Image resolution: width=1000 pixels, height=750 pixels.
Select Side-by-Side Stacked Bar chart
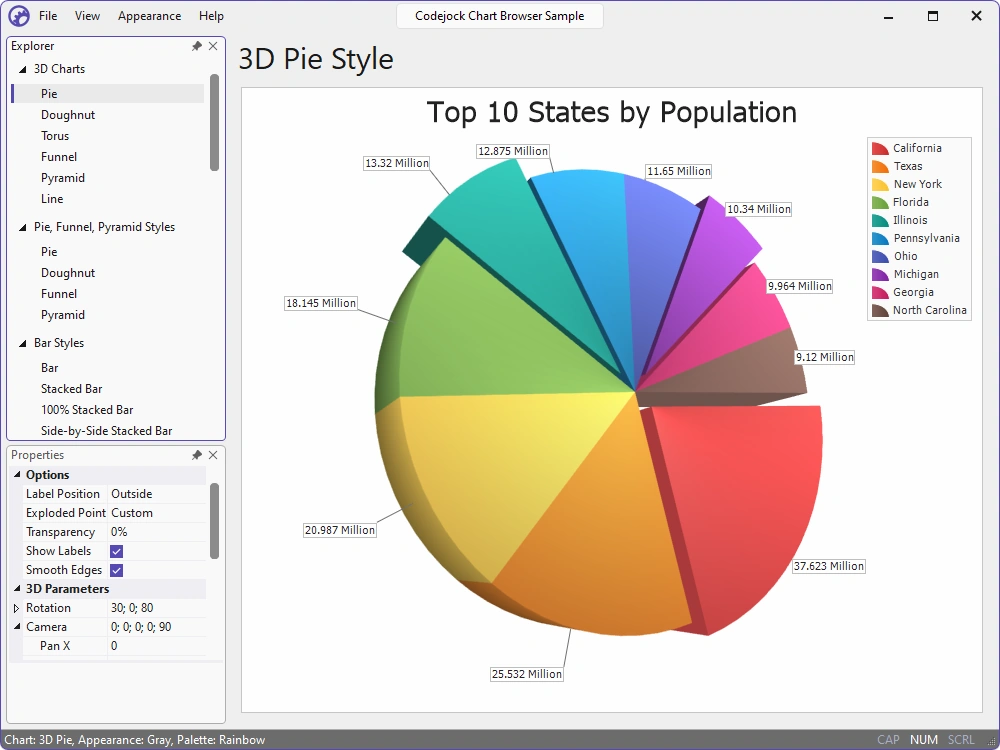(x=108, y=431)
